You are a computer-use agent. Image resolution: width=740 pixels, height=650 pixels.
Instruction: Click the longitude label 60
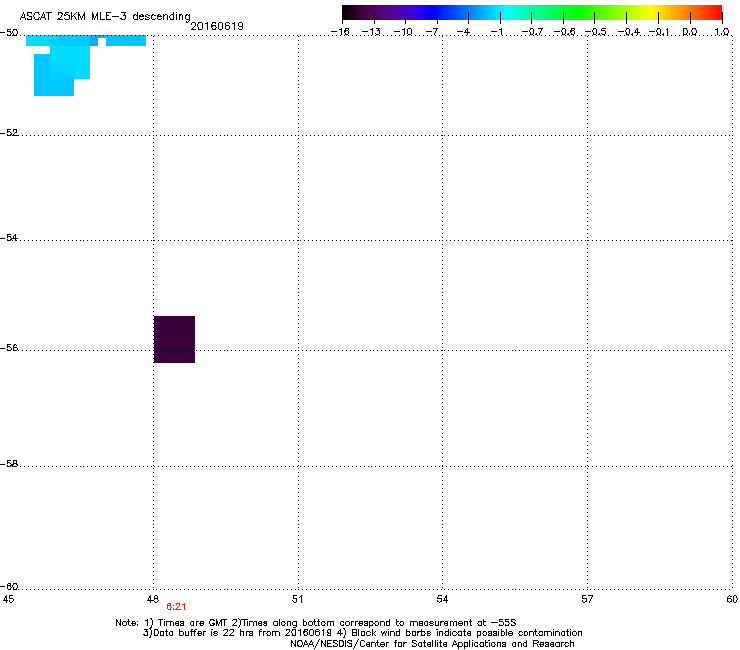732,599
